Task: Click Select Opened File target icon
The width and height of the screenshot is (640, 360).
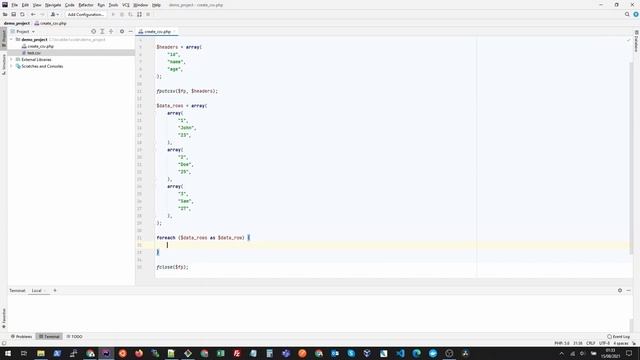Action: [x=93, y=31]
